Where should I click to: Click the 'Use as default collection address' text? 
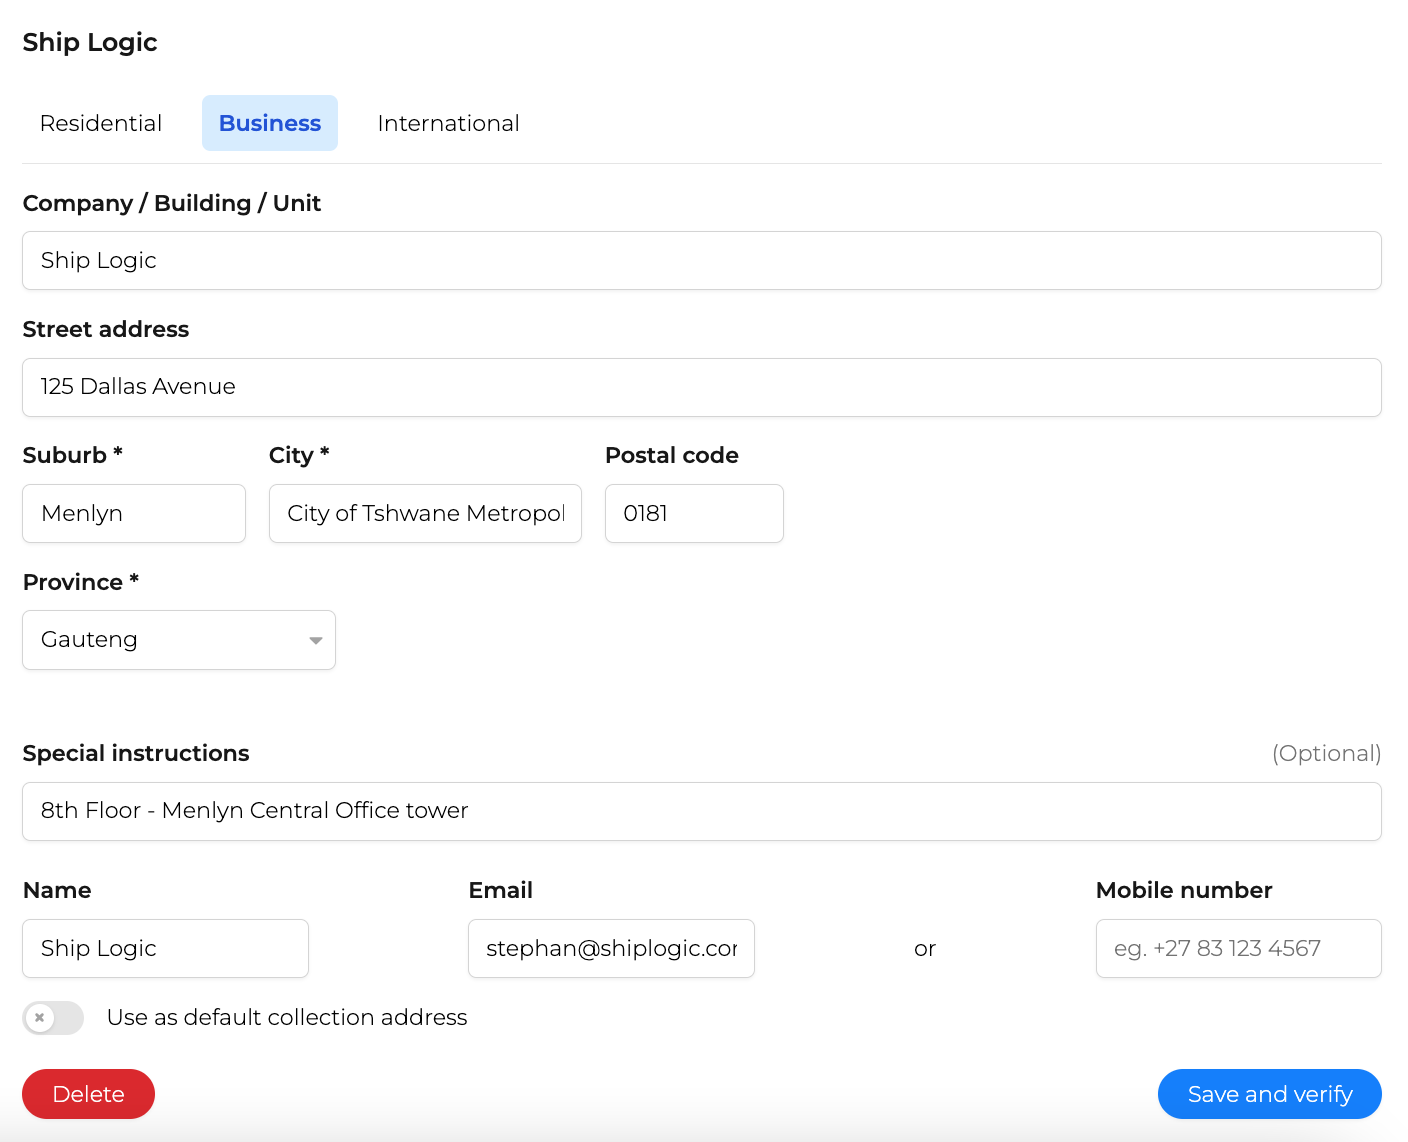click(287, 1017)
